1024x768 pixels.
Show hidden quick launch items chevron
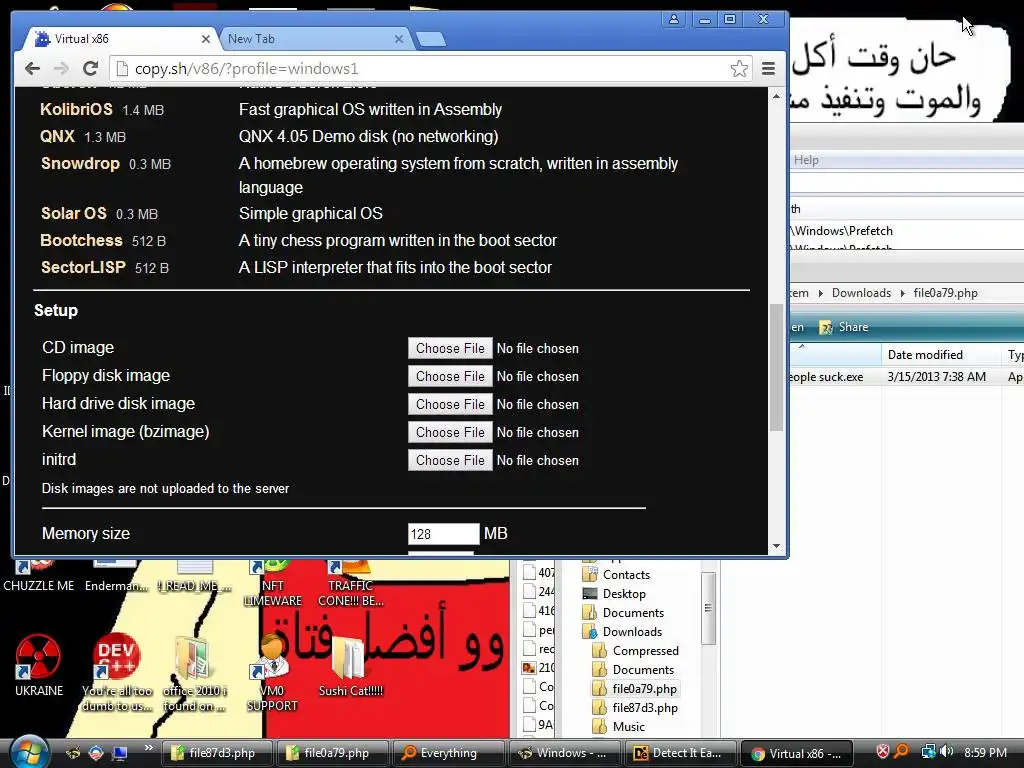point(148,747)
